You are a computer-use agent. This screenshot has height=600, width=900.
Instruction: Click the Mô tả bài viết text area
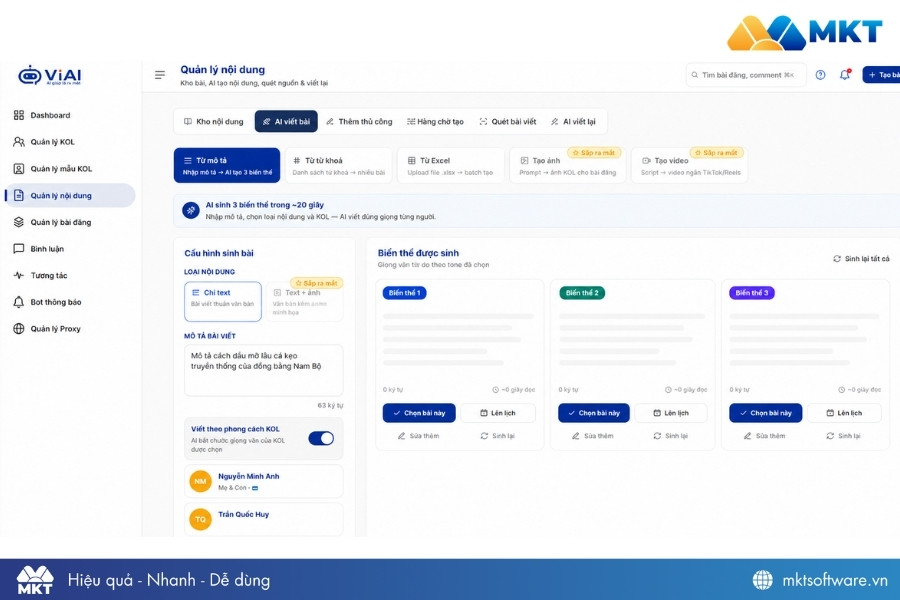263,370
